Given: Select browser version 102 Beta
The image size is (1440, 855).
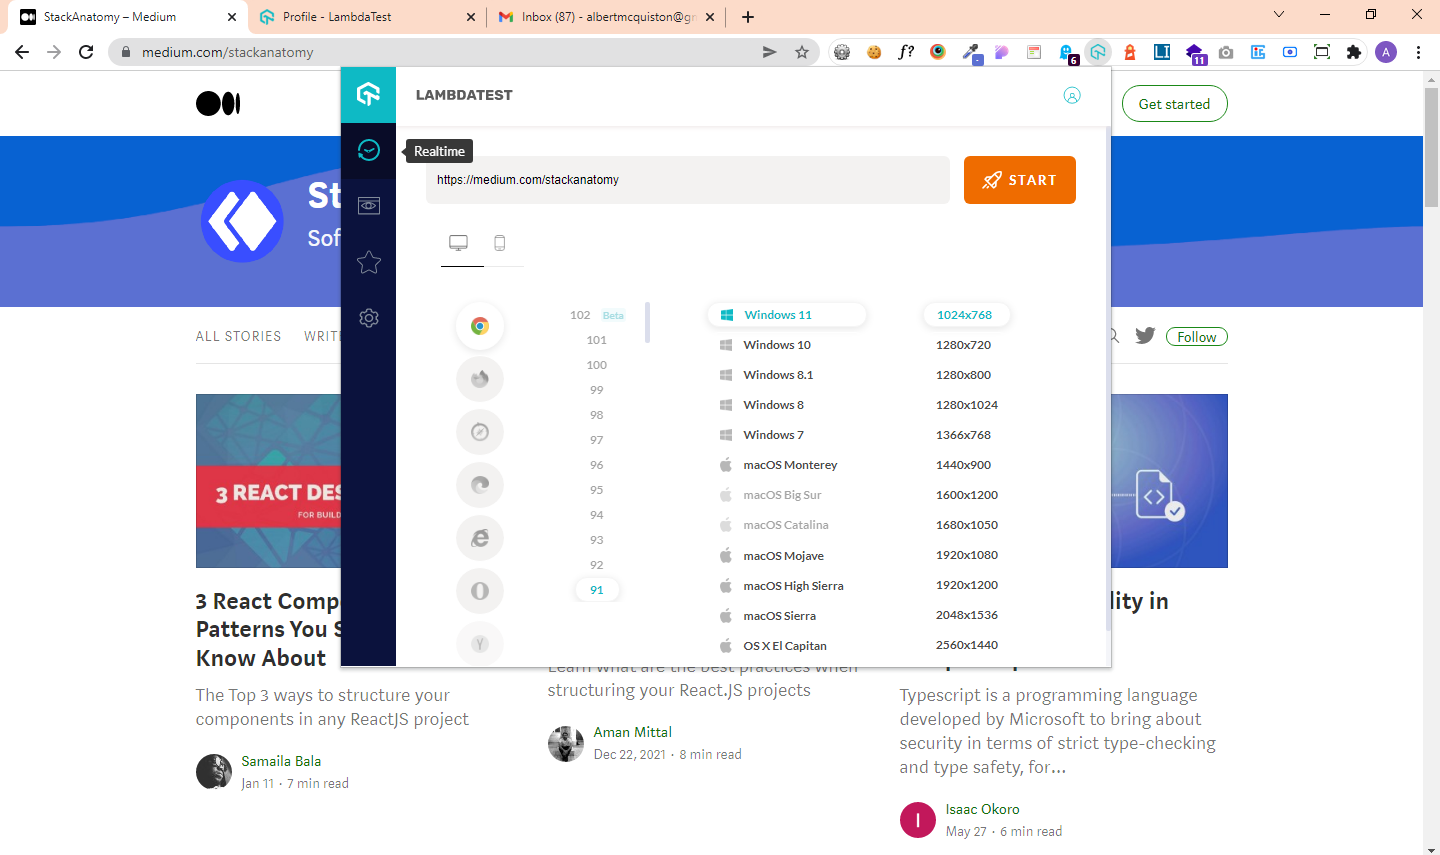Looking at the screenshot, I should [x=597, y=315].
